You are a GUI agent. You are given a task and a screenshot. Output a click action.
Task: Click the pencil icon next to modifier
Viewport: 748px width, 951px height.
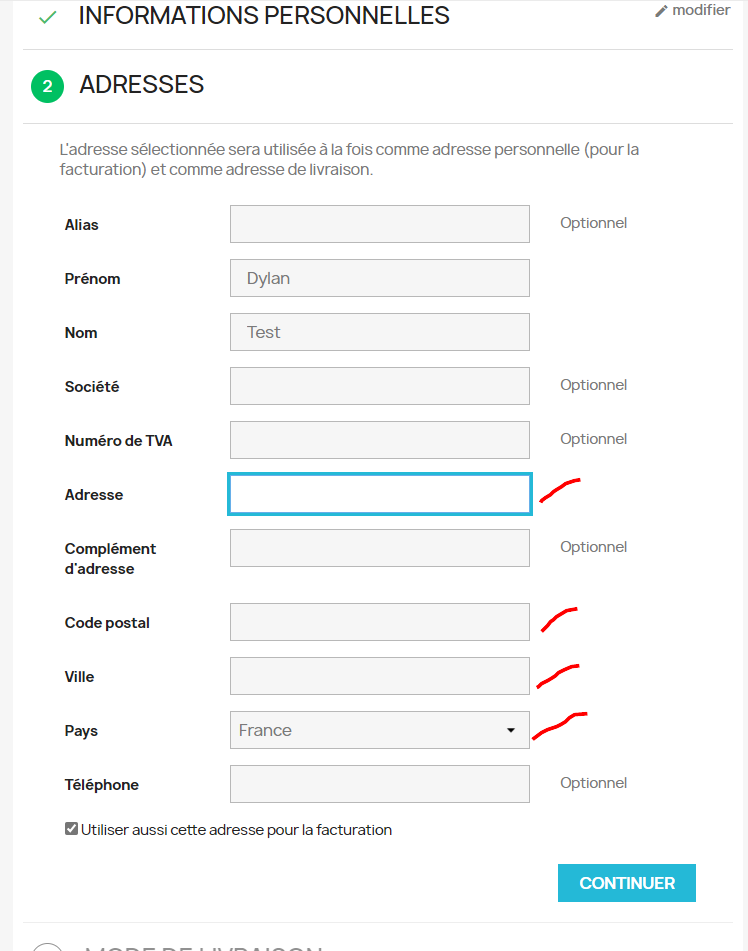[x=661, y=11]
